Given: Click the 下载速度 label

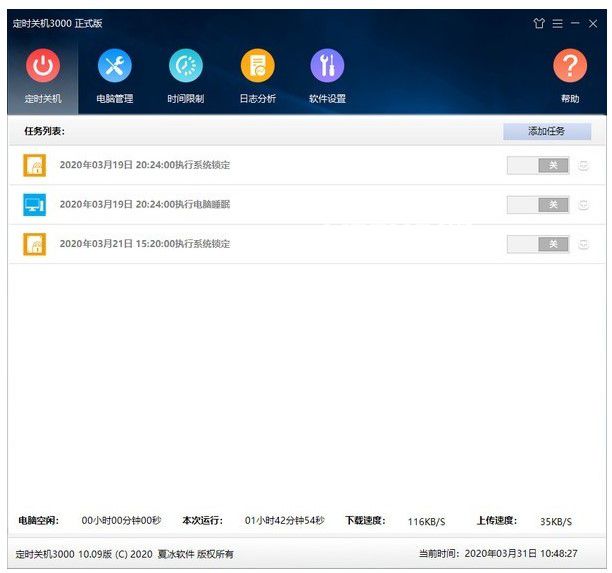Looking at the screenshot, I should (x=365, y=520).
